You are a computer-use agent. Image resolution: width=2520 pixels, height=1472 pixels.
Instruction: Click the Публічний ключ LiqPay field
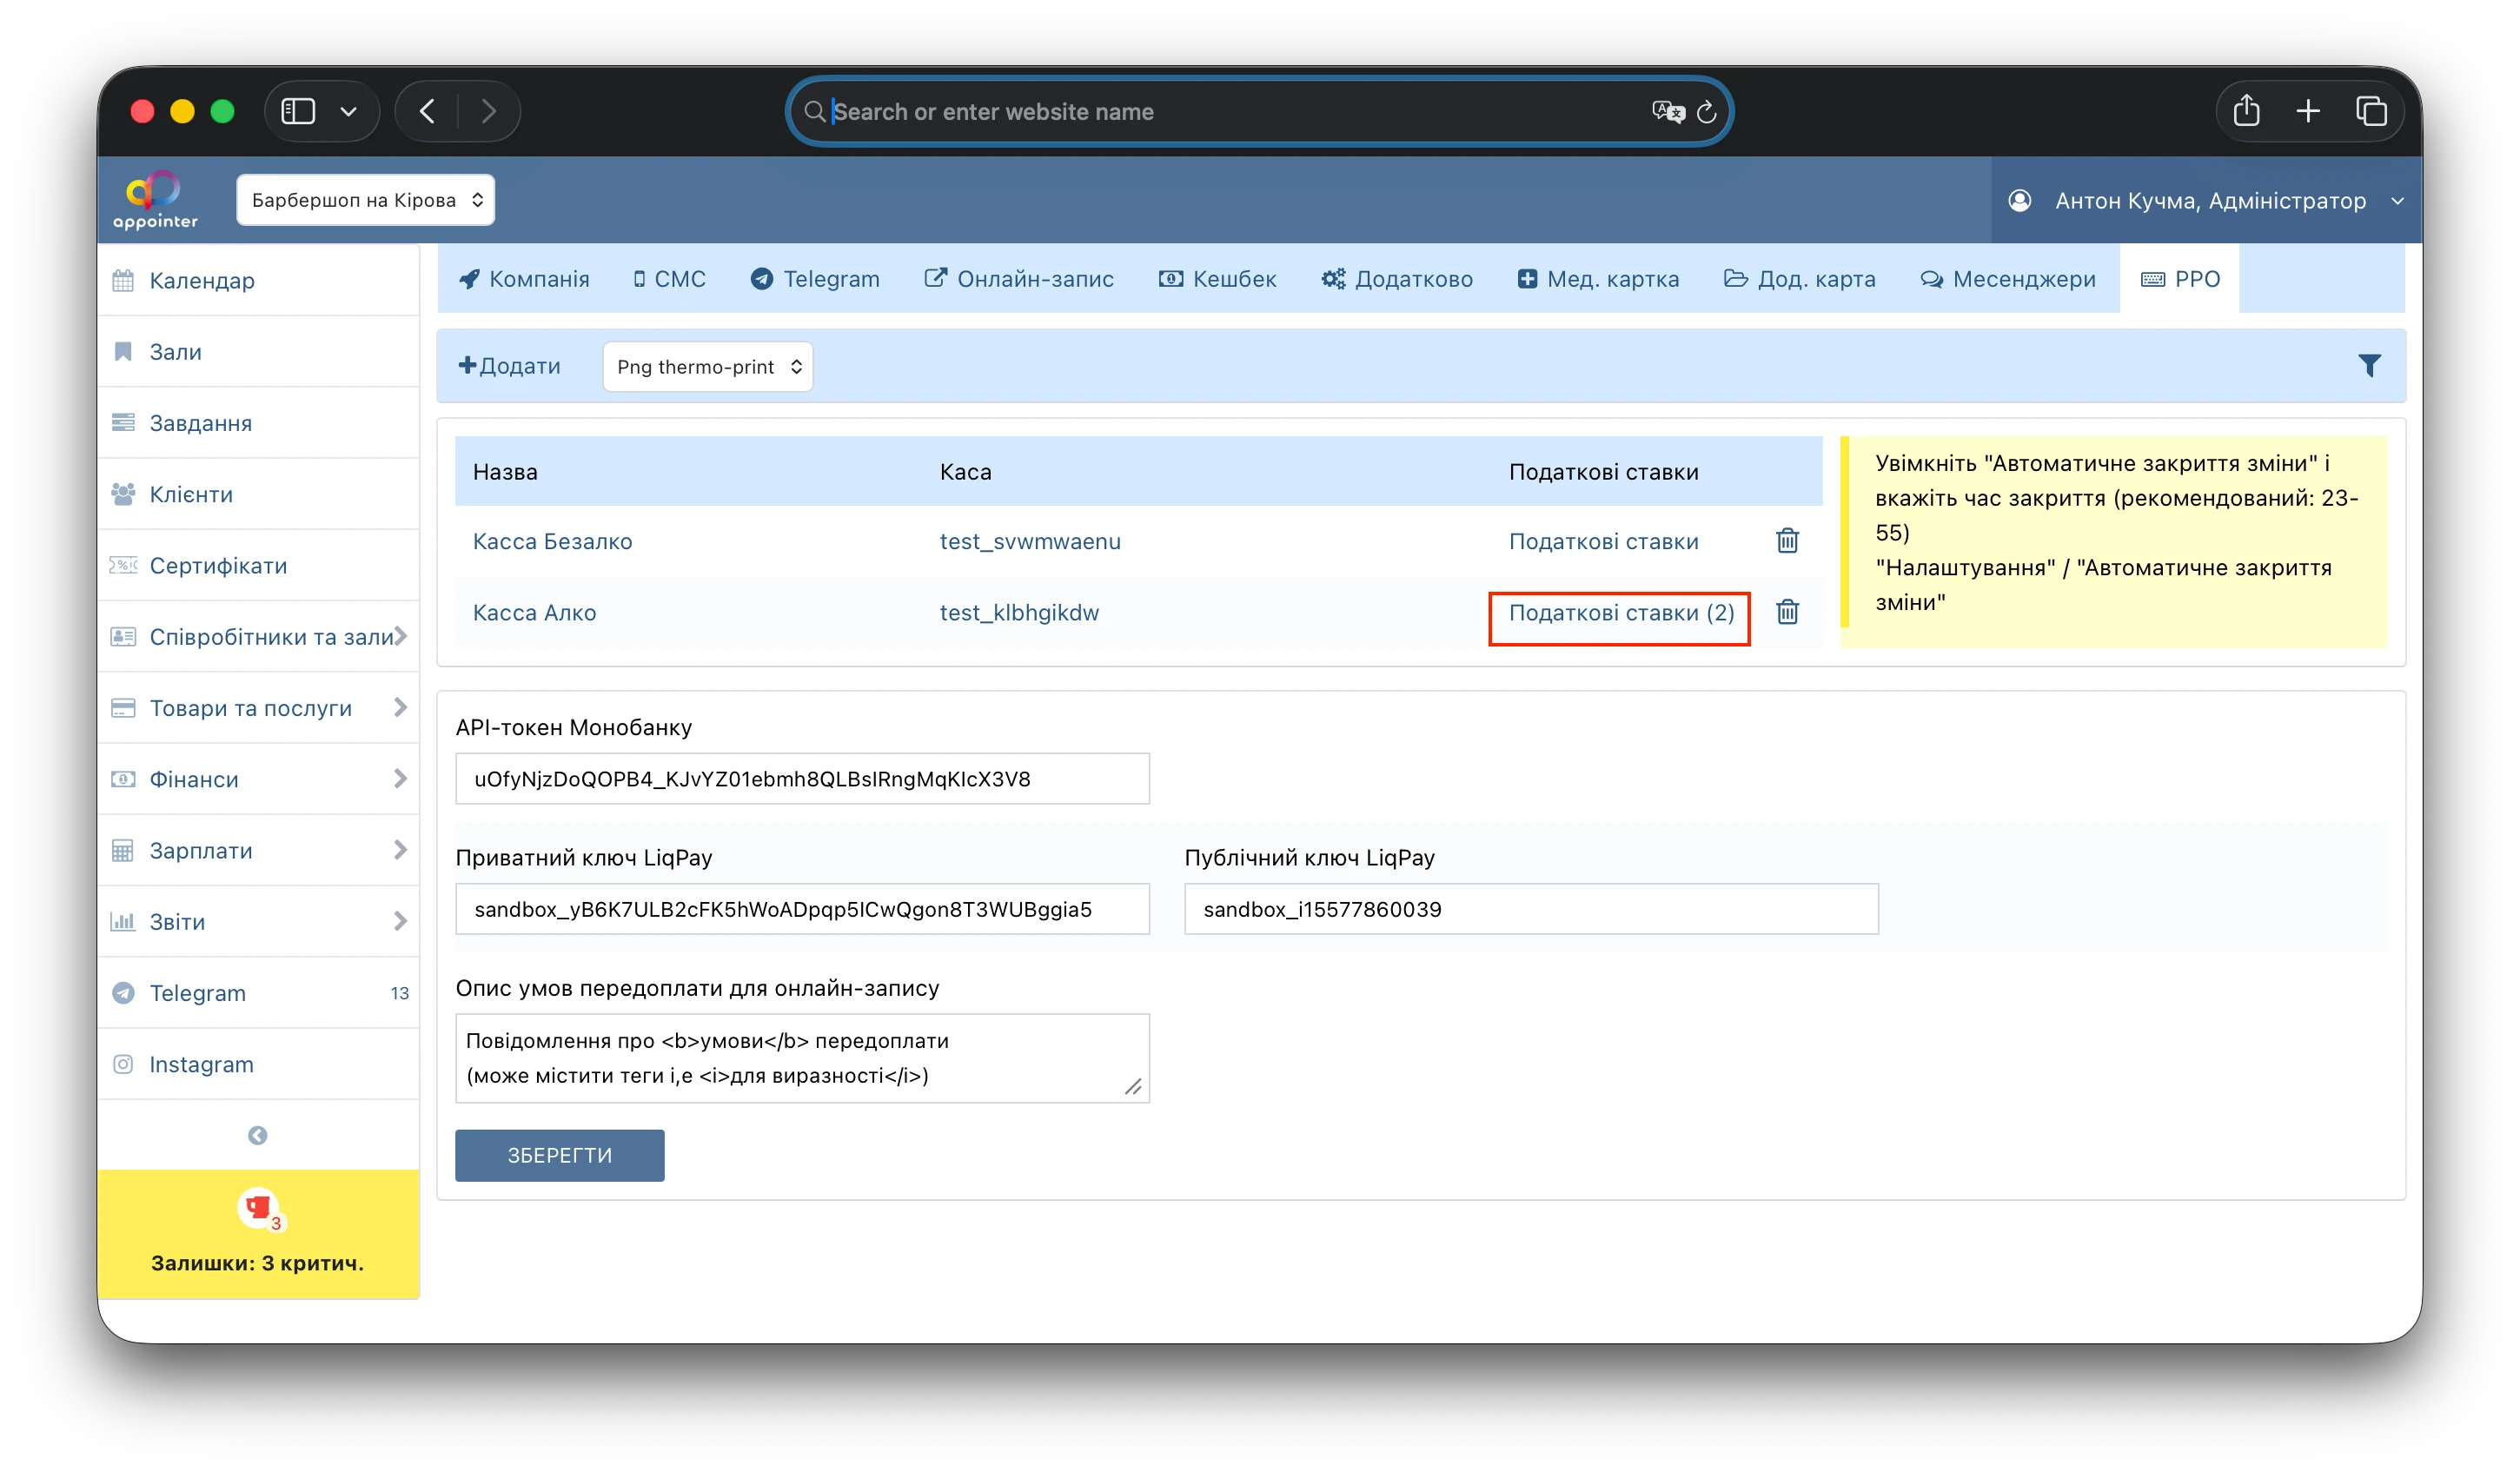[x=1531, y=908]
